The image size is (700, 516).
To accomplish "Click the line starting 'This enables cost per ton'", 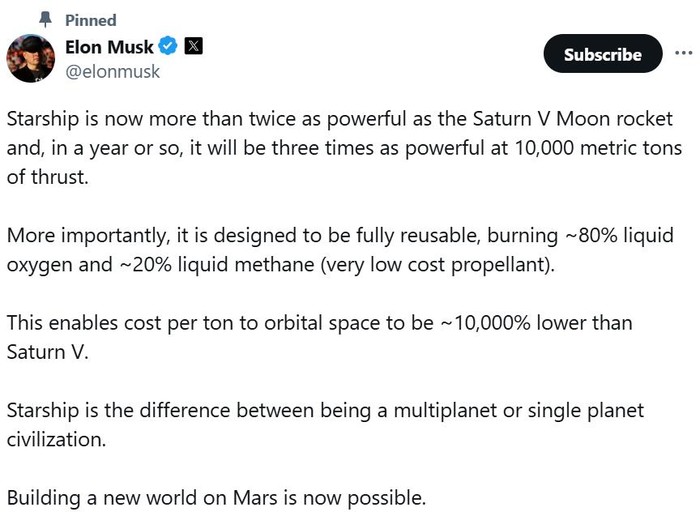I will pyautogui.click(x=320, y=323).
